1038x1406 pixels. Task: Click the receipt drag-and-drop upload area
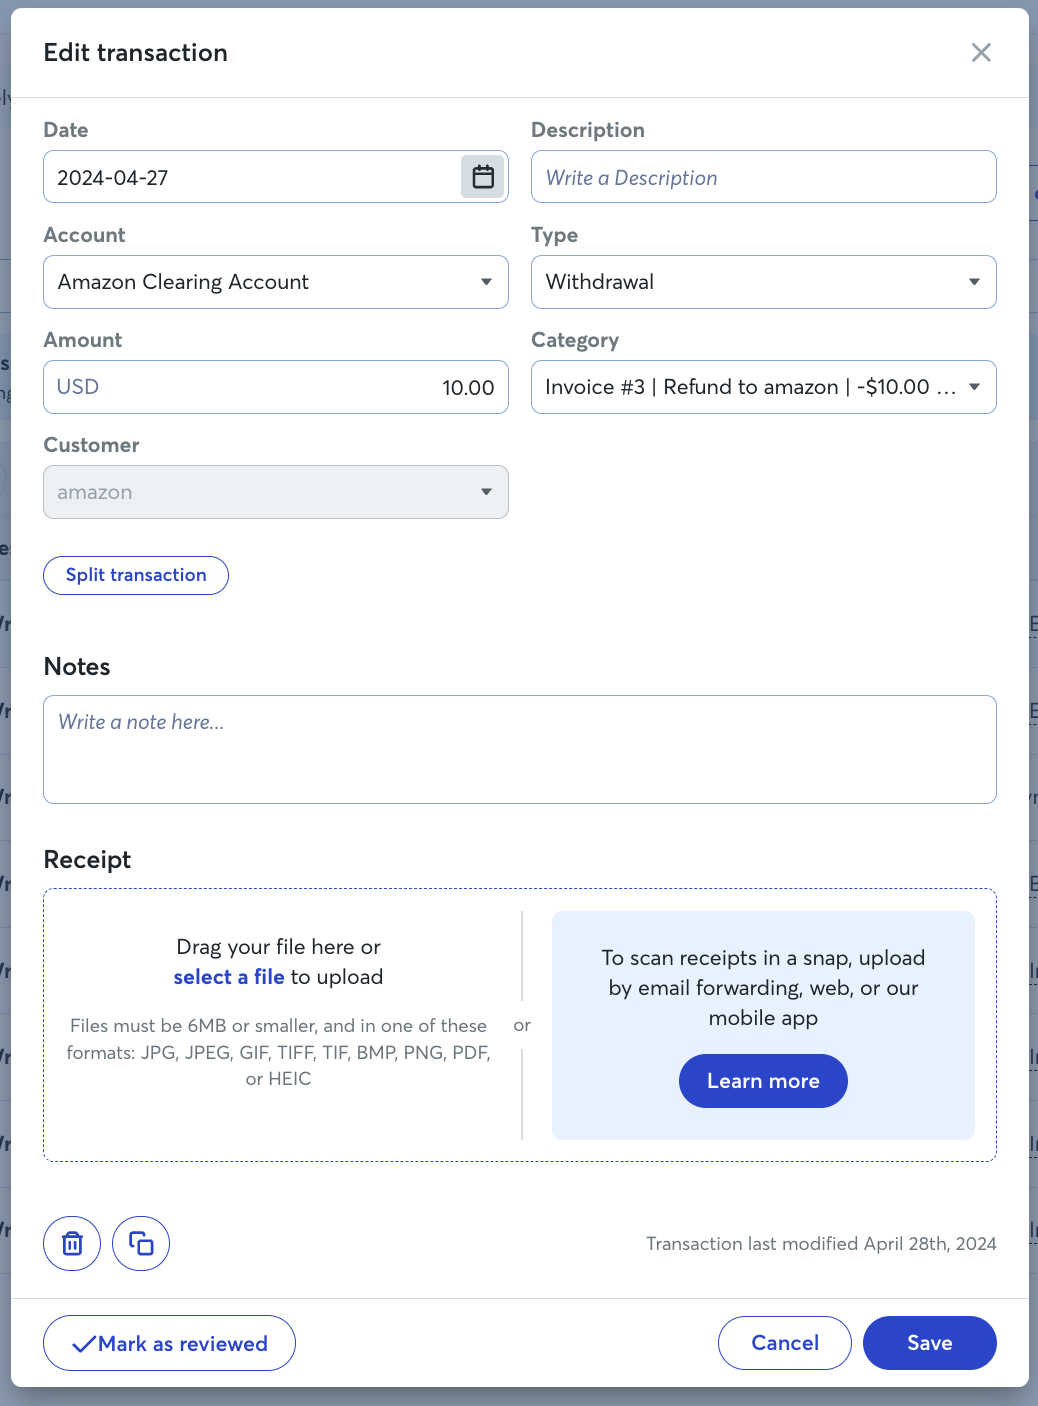[279, 1025]
